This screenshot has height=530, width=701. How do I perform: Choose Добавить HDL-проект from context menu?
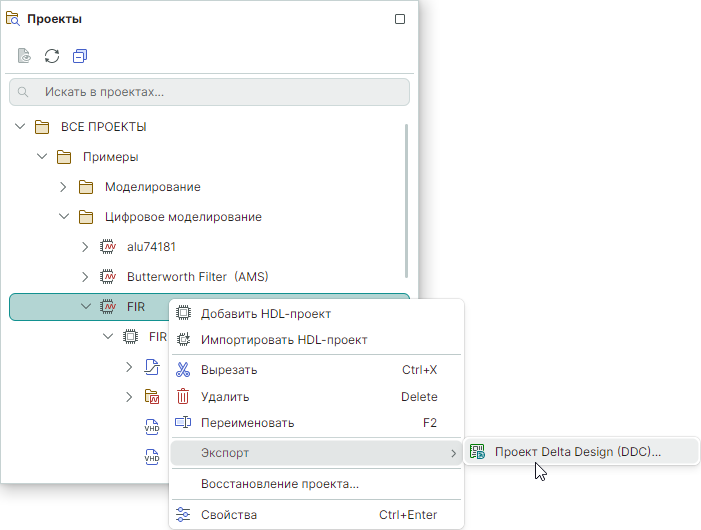[265, 314]
